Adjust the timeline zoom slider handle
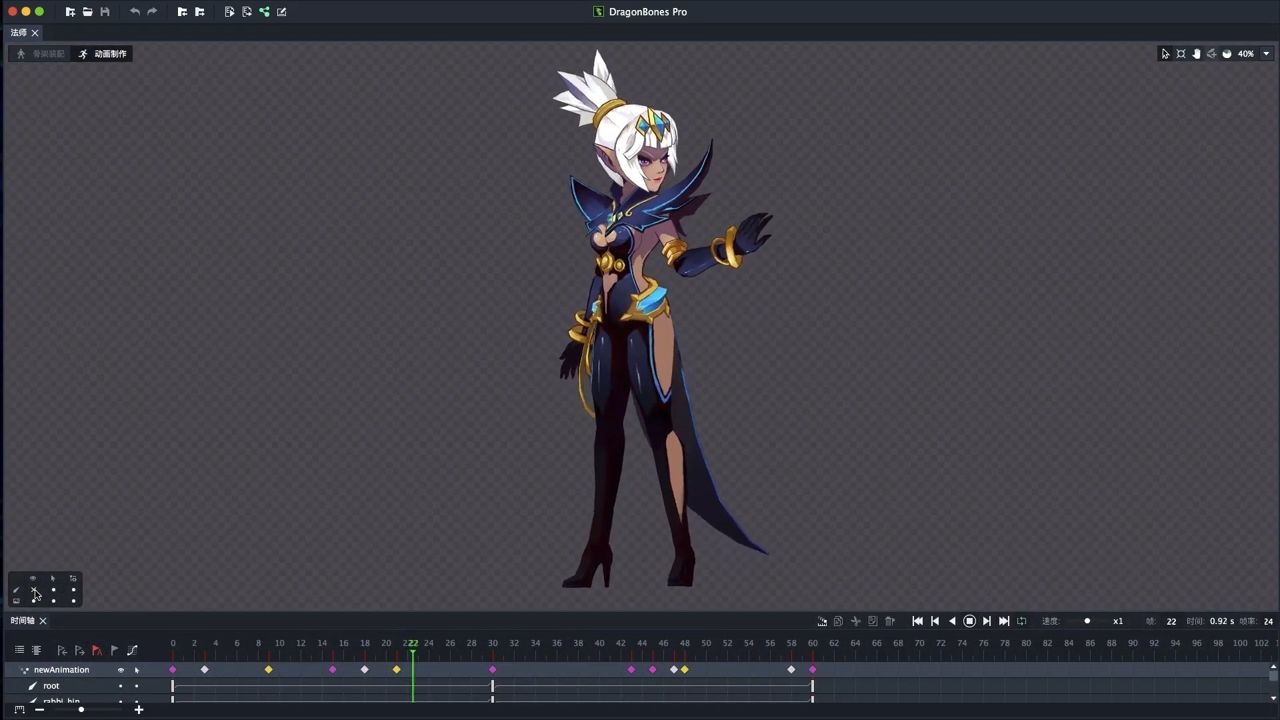1280x720 pixels. coord(81,710)
